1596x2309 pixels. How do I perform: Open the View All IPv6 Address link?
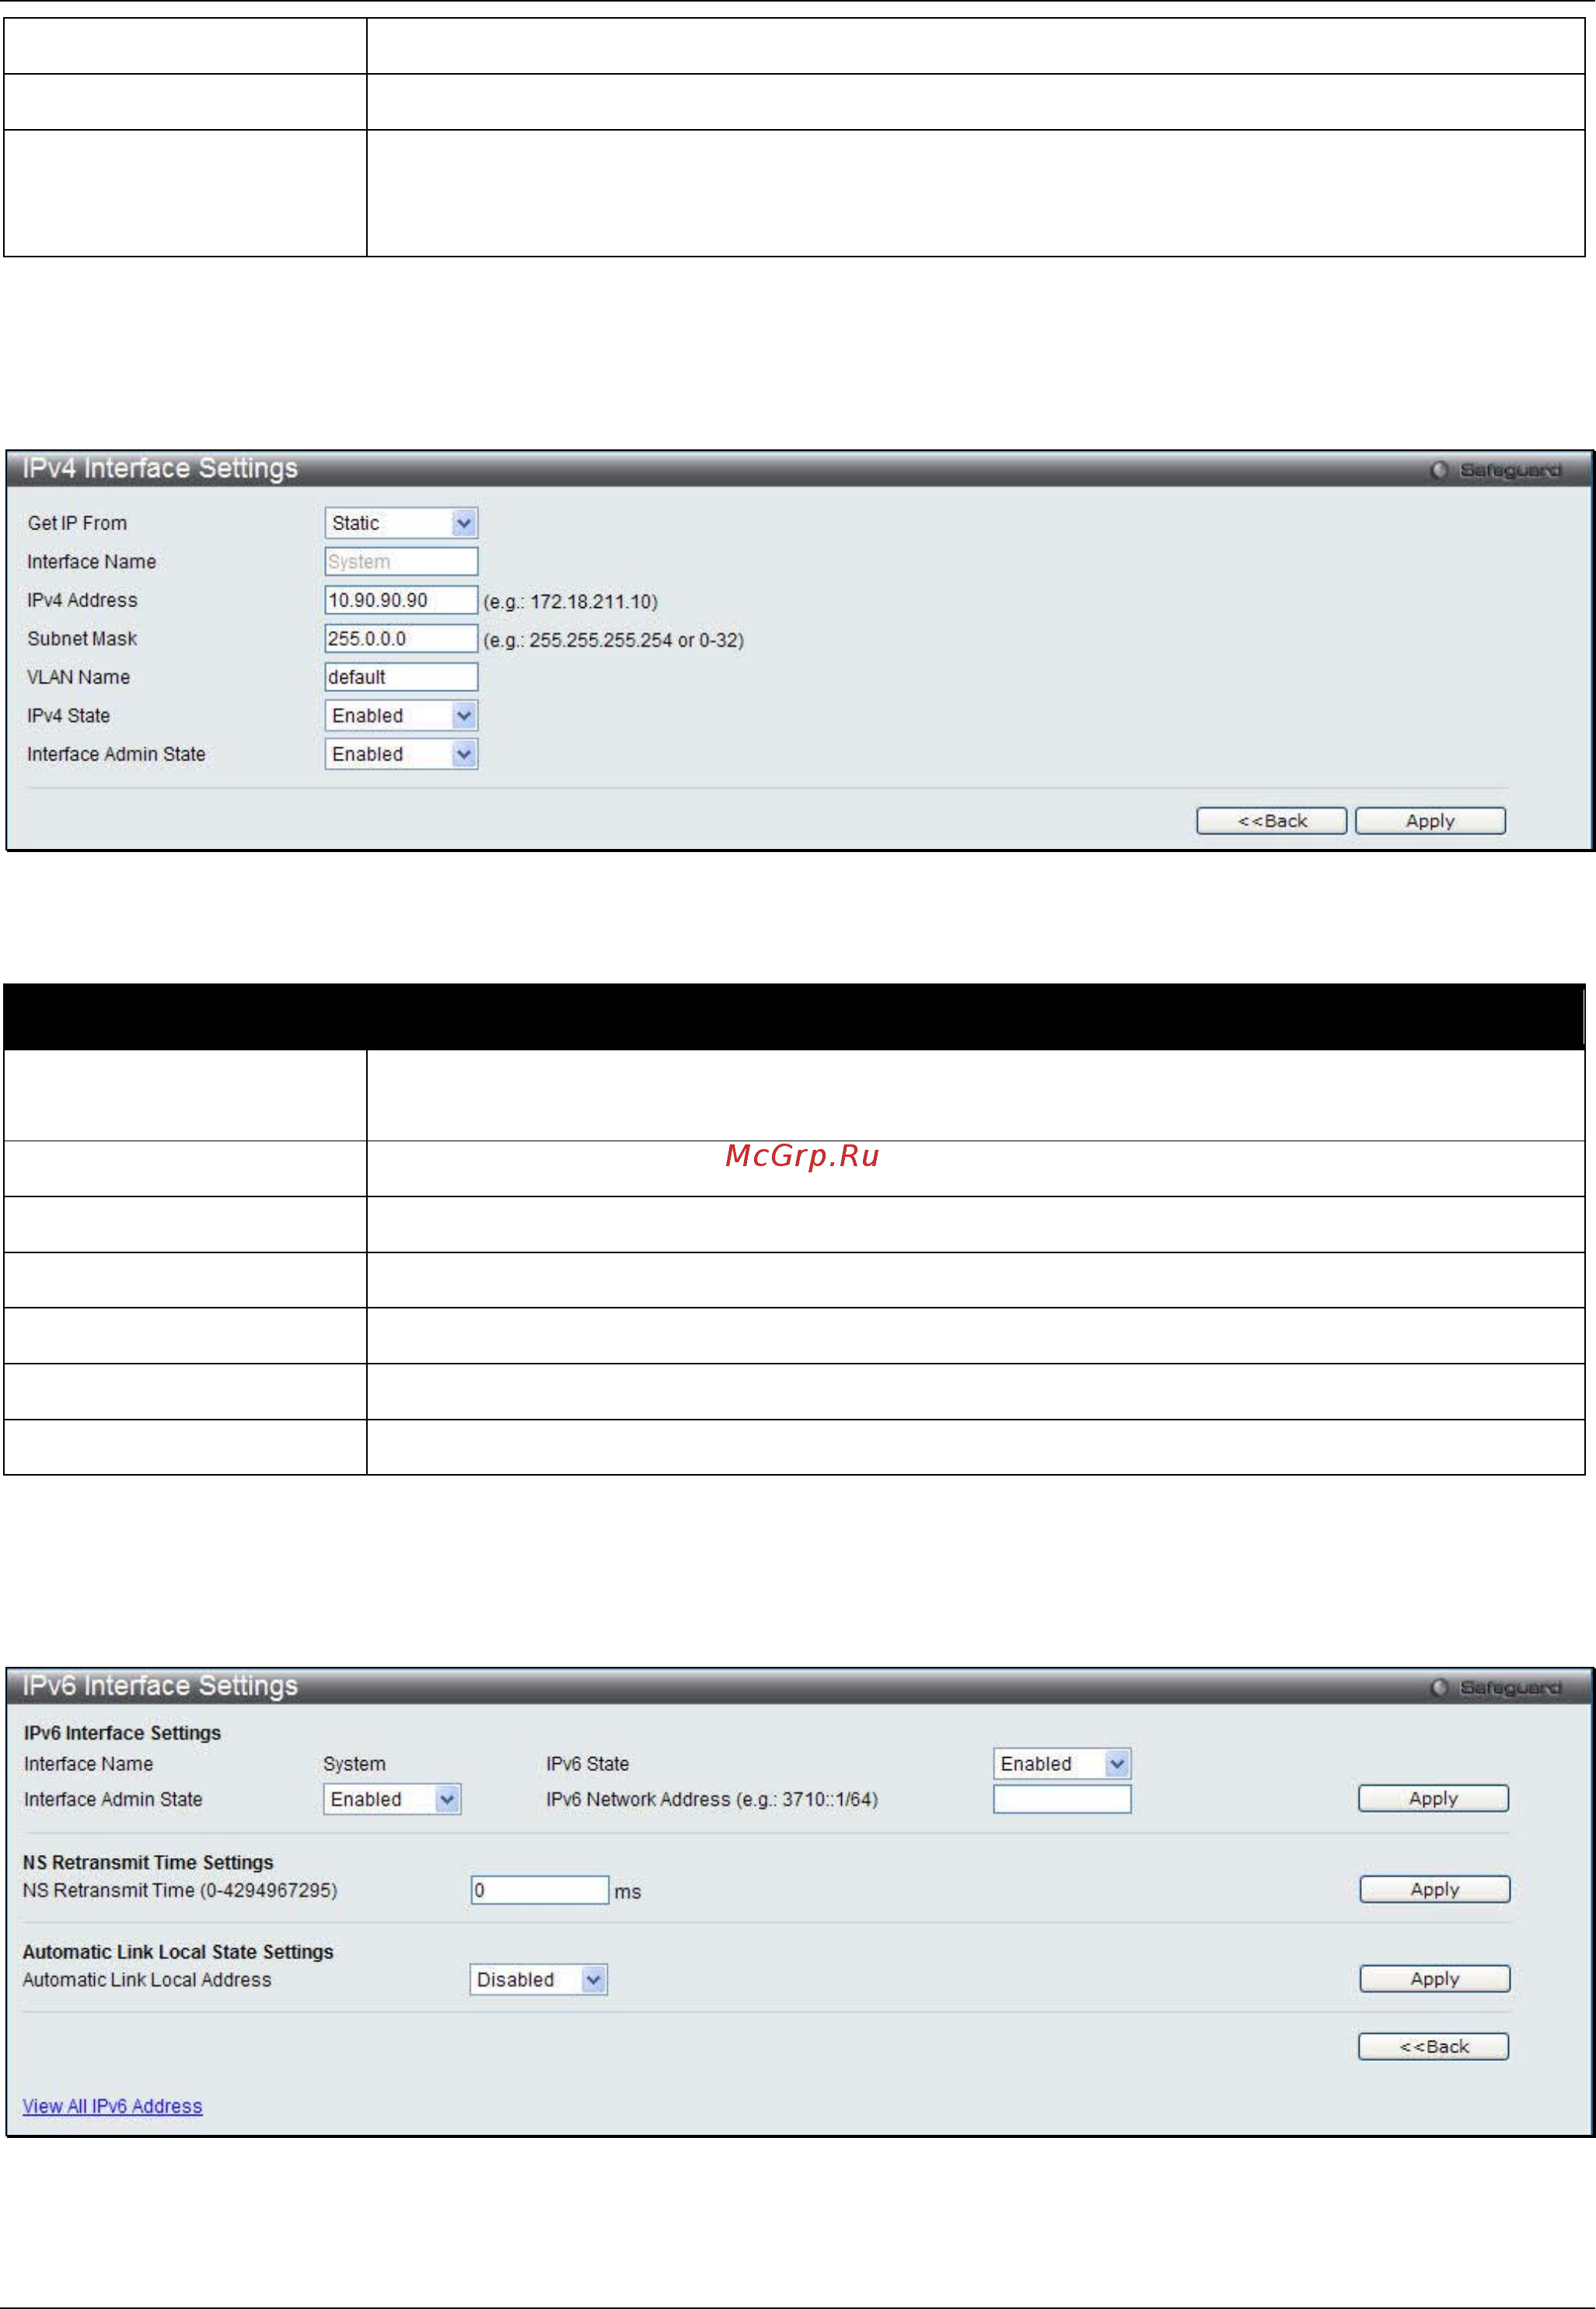(x=112, y=2106)
